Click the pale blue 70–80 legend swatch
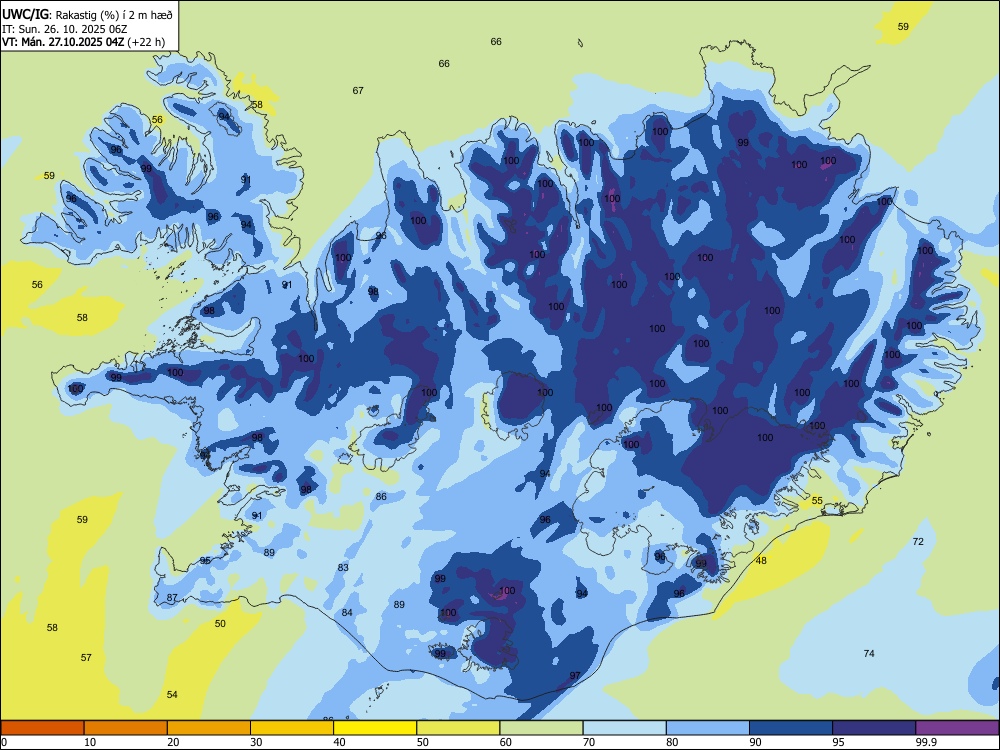Image resolution: width=1000 pixels, height=750 pixels. pos(624,728)
